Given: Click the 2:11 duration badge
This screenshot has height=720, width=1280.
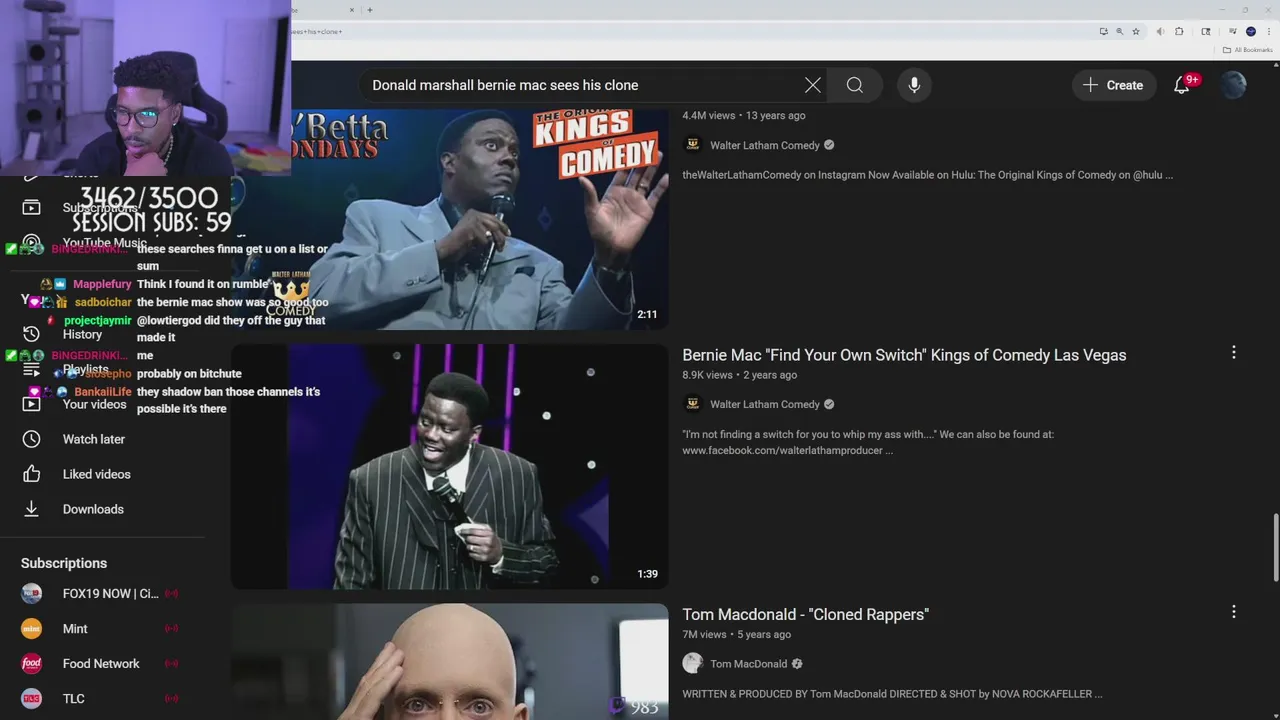Looking at the screenshot, I should 647,314.
